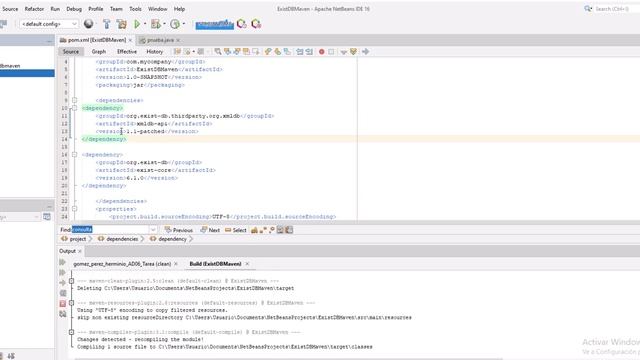Toggle Regular Expression icon in Find bar
640x360 pixels.
pos(271,230)
